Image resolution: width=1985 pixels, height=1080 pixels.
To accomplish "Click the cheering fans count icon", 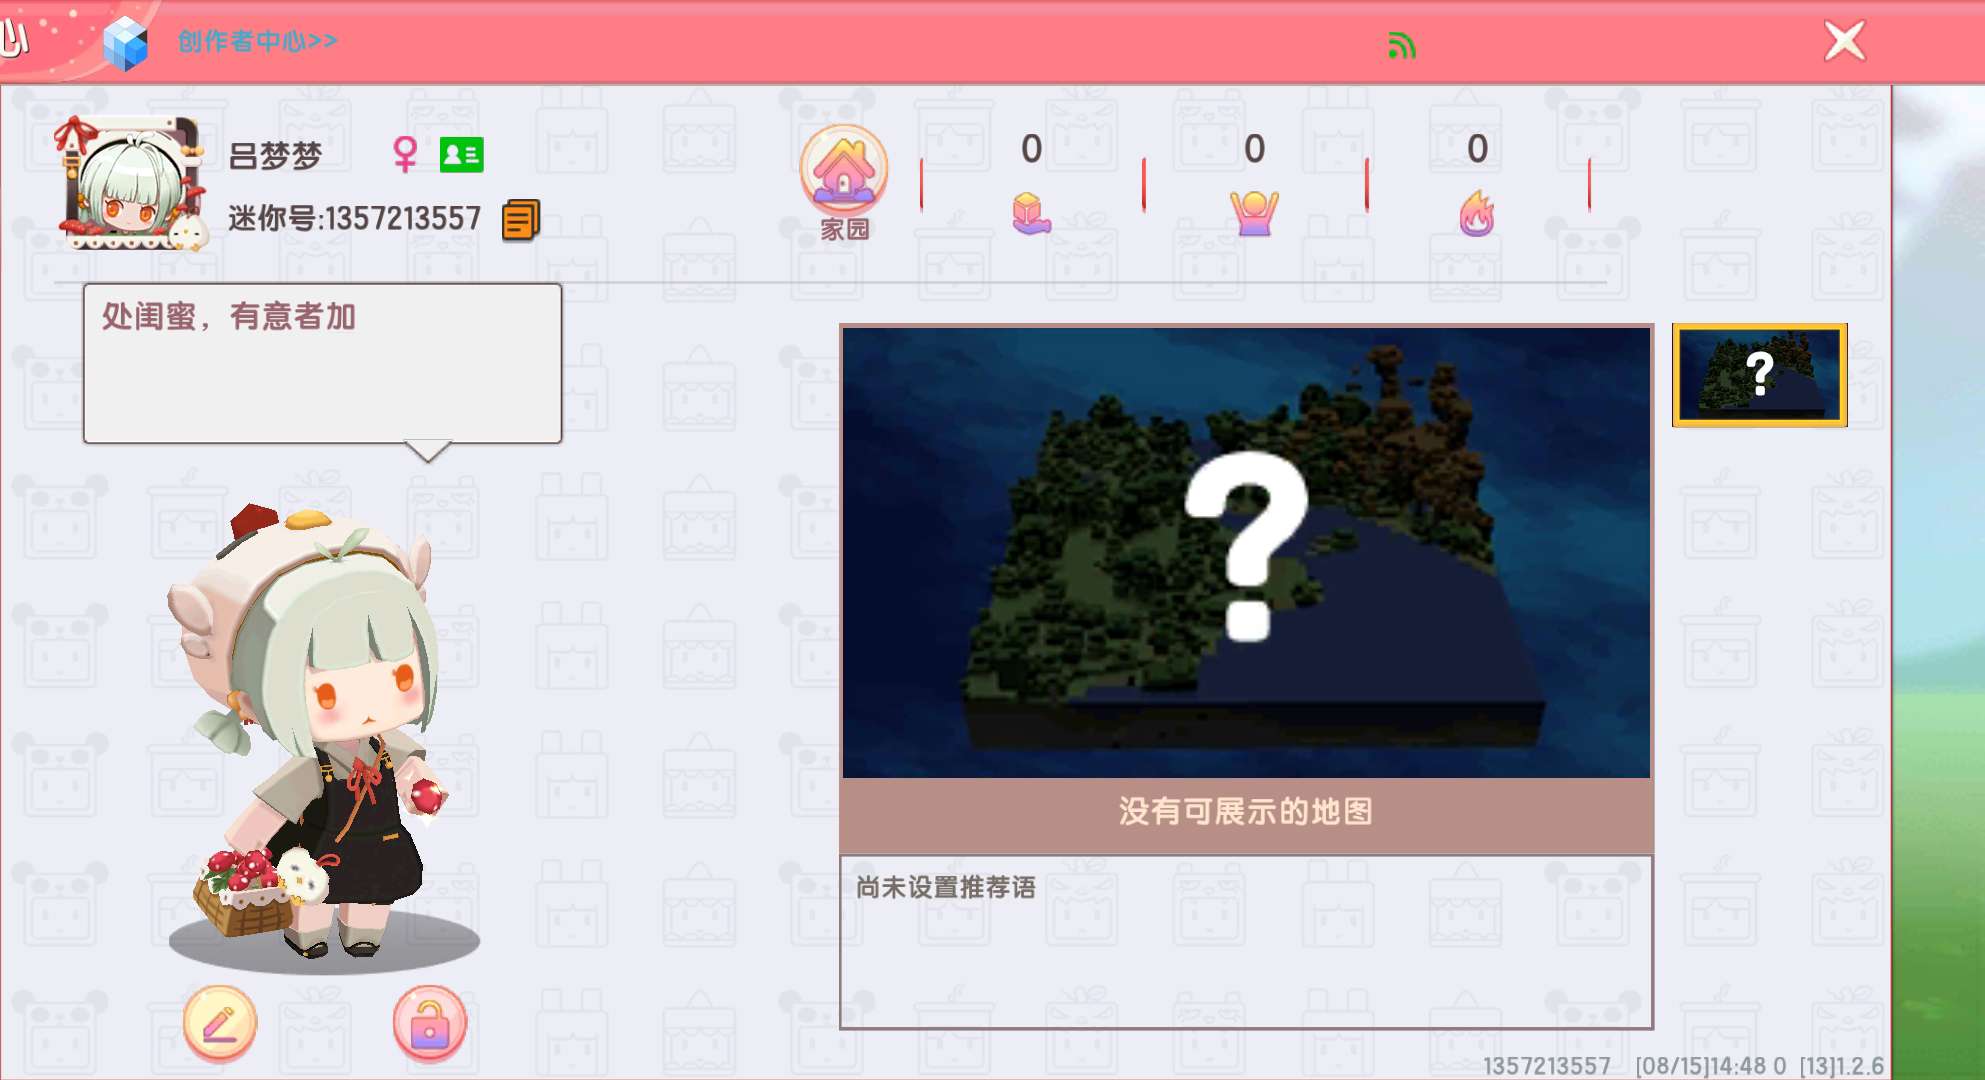I will click(1253, 213).
